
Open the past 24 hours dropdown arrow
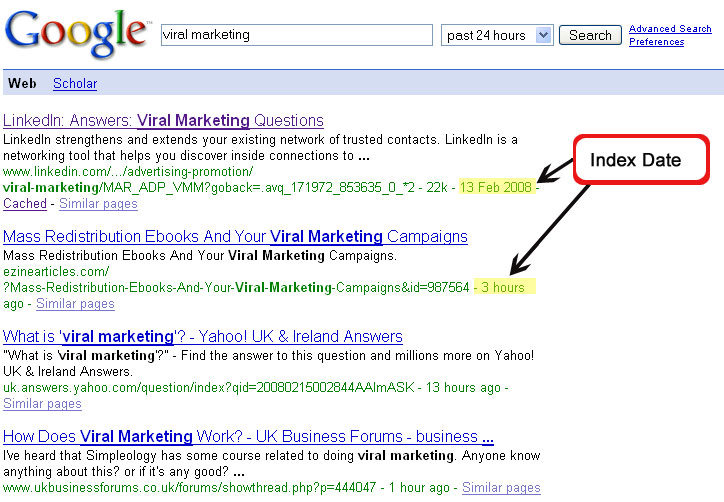pos(543,35)
